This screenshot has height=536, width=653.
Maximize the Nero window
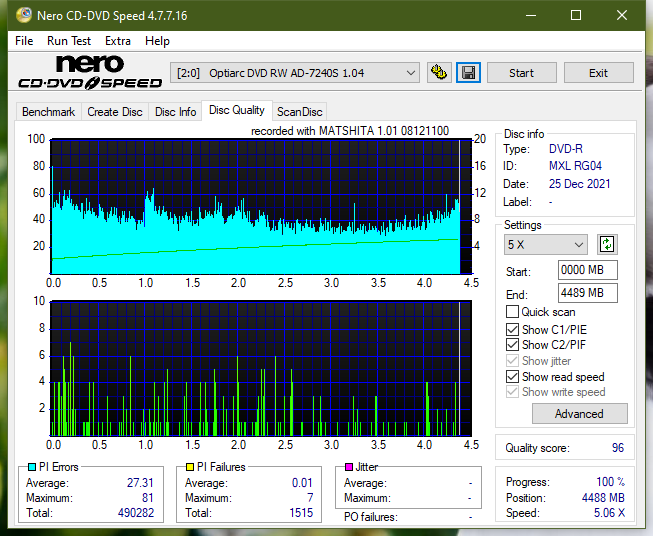click(x=576, y=15)
